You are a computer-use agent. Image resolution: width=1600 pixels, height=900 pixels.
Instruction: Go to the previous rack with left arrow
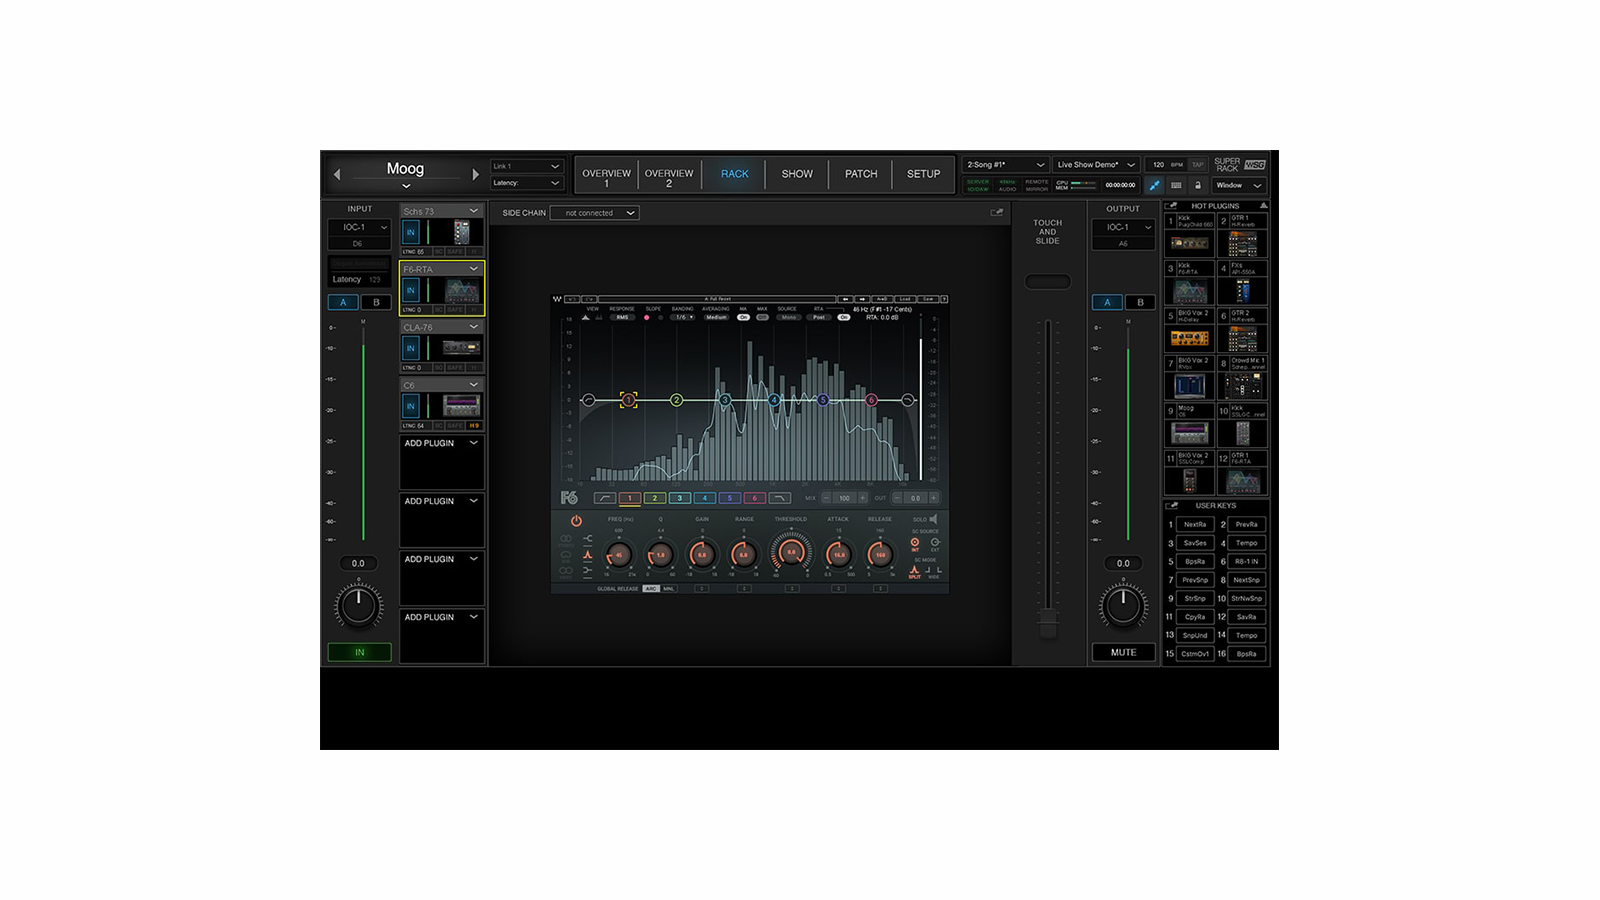(337, 174)
